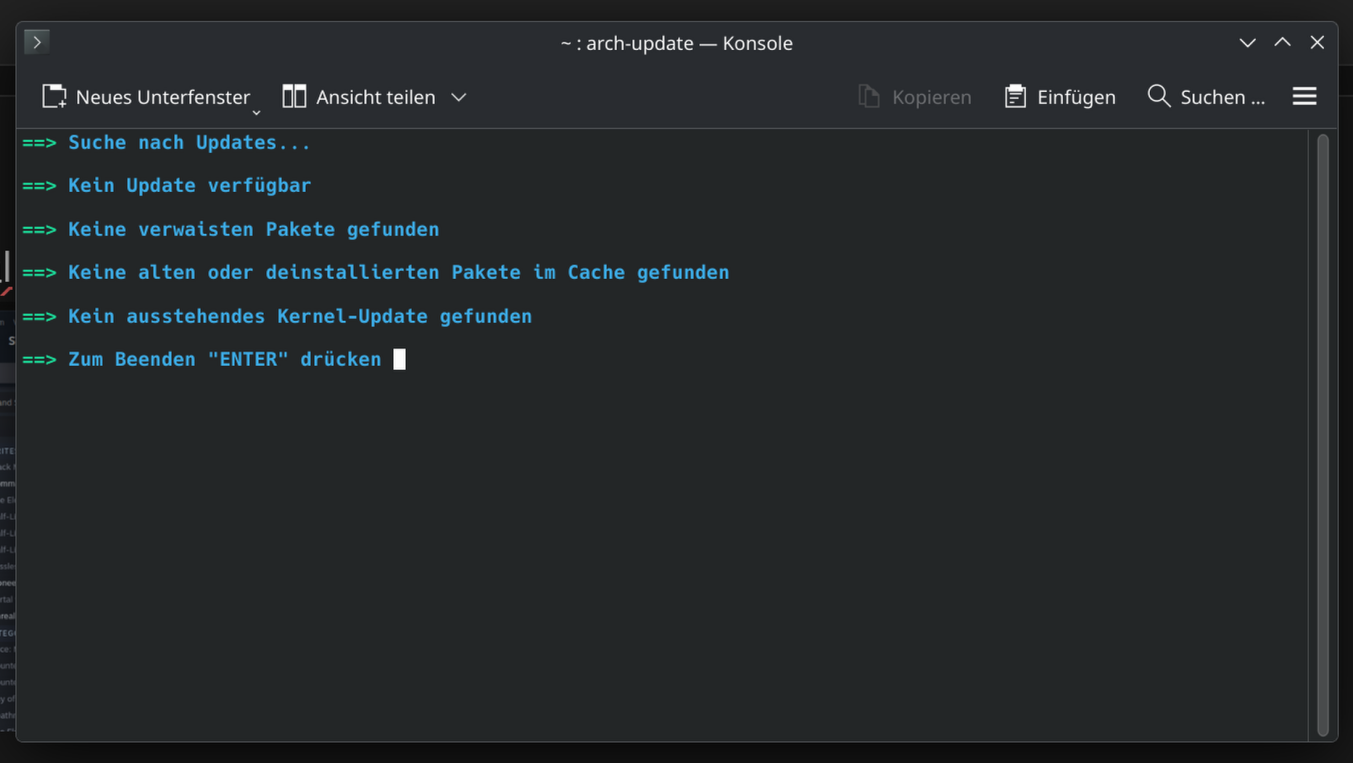Open the Konsole window menu icon in title bar

37,42
